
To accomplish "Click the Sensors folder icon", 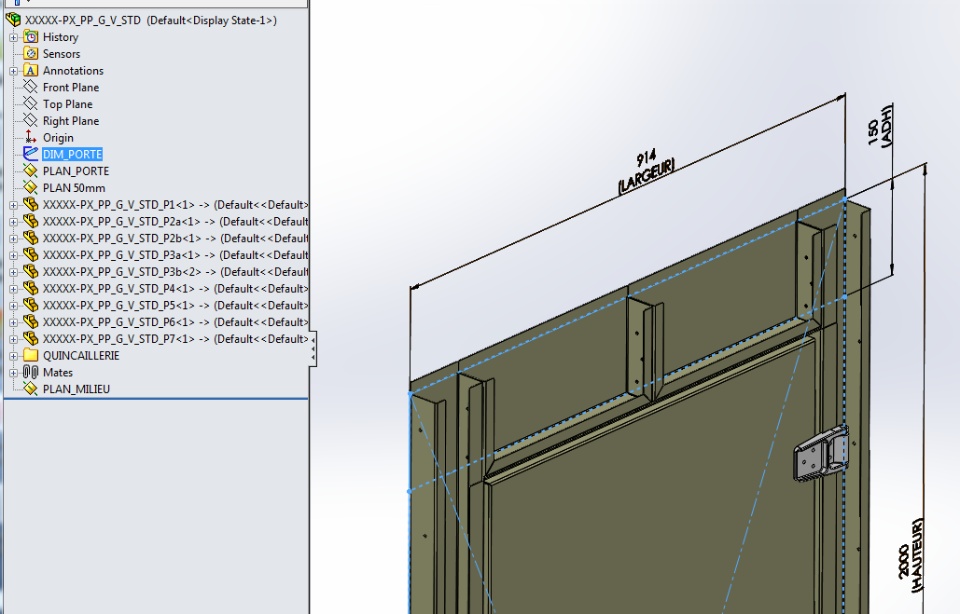I will pos(31,54).
